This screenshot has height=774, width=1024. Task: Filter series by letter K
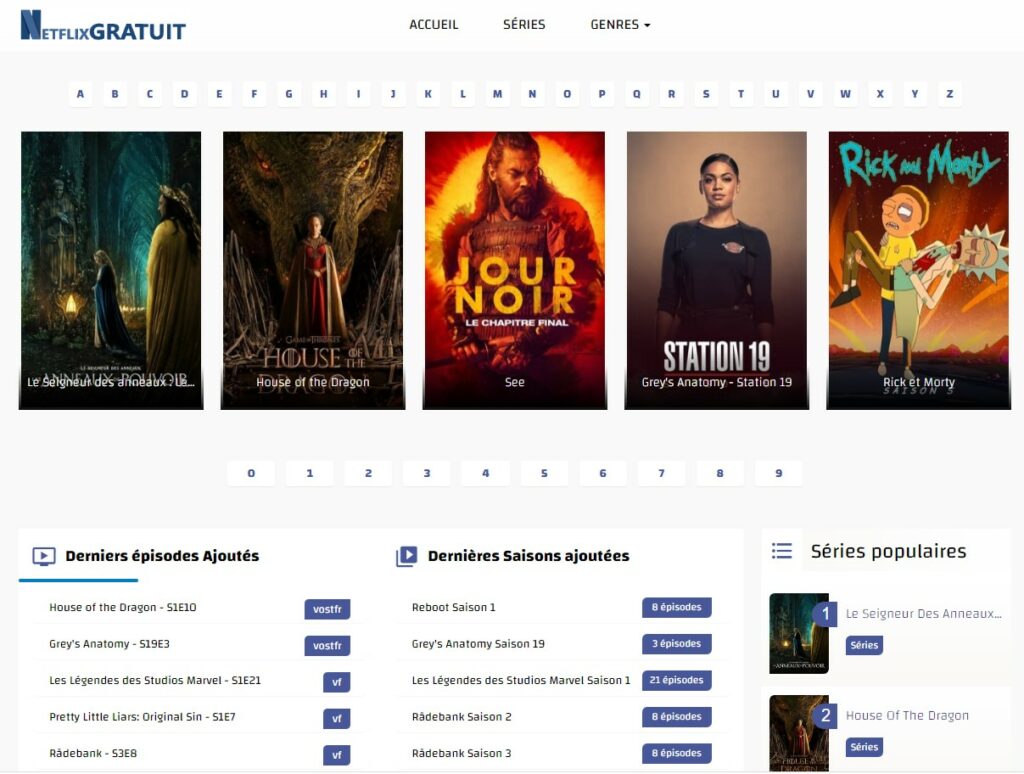tap(428, 94)
